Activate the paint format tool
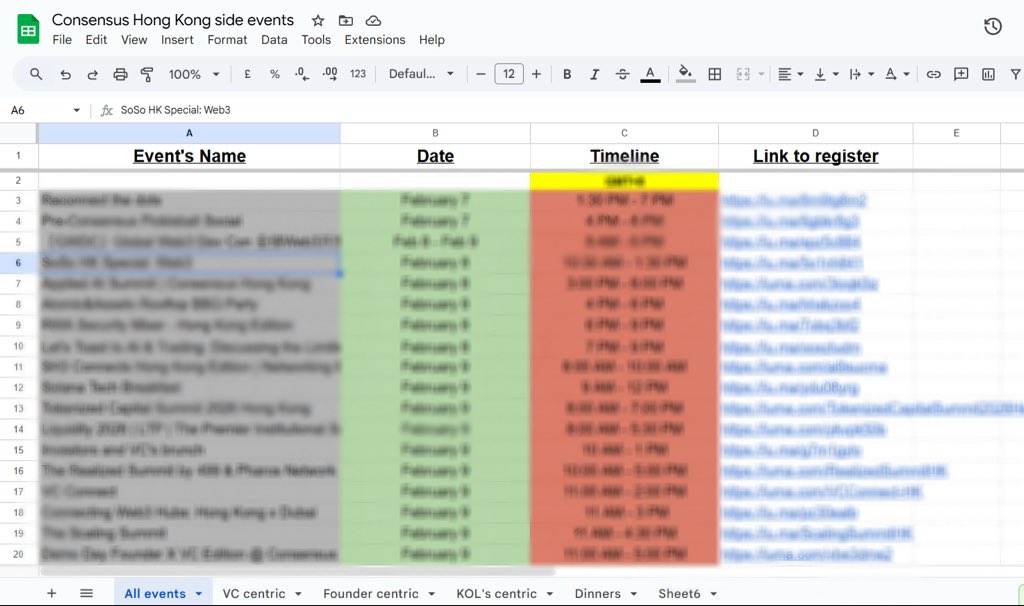1024x606 pixels. pyautogui.click(x=147, y=74)
